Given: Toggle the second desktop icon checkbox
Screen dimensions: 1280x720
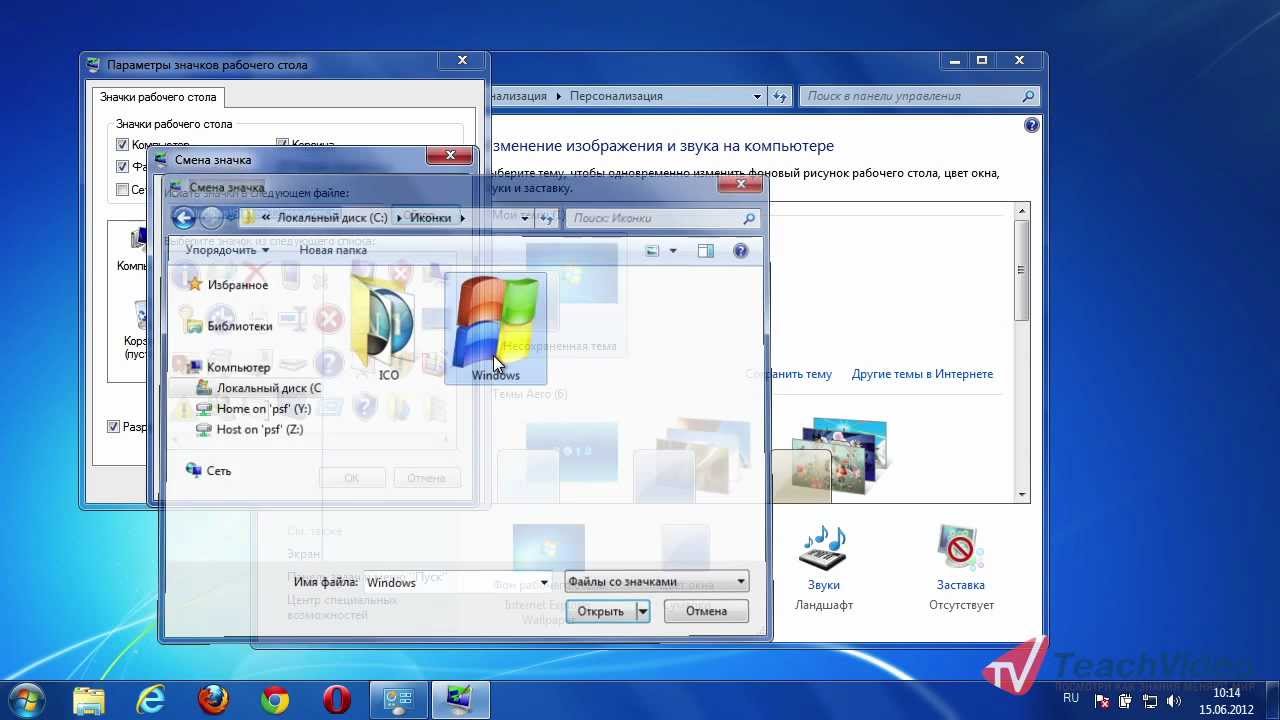Looking at the screenshot, I should [x=123, y=167].
